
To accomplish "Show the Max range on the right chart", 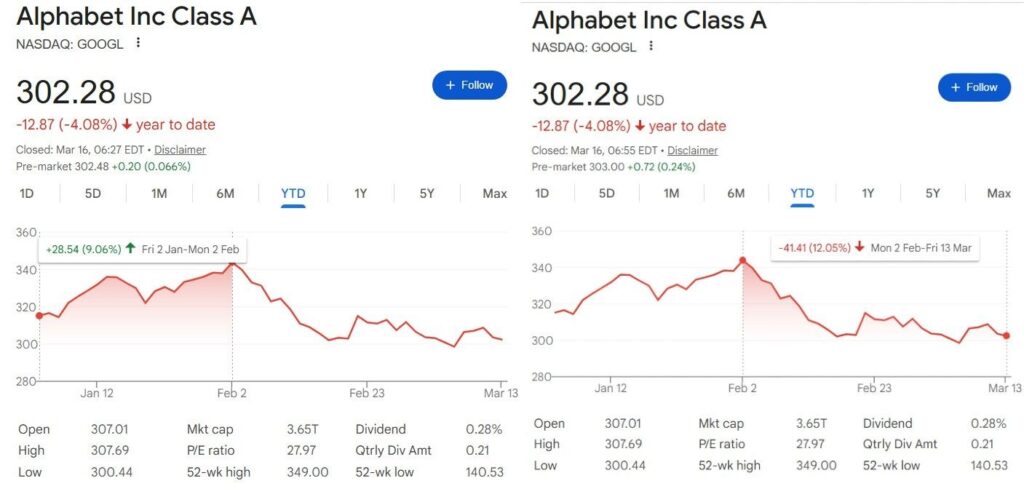I will pos(999,193).
